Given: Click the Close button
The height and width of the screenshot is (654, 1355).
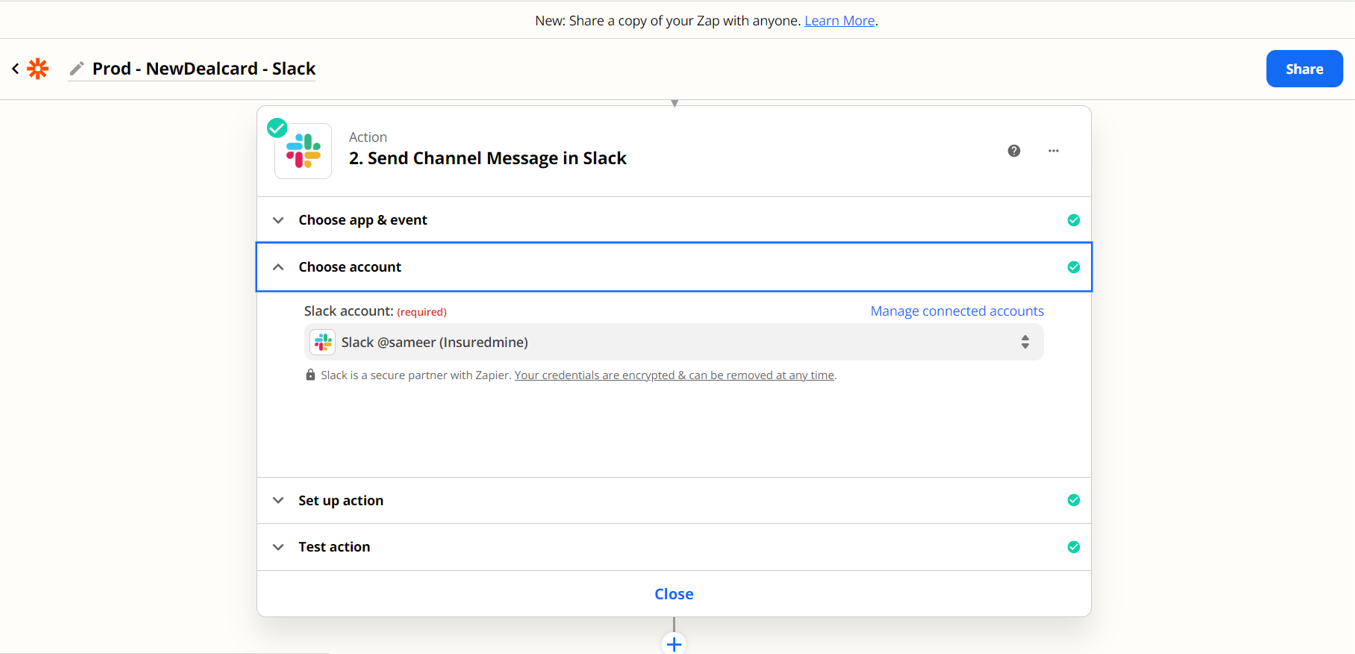Looking at the screenshot, I should point(674,594).
